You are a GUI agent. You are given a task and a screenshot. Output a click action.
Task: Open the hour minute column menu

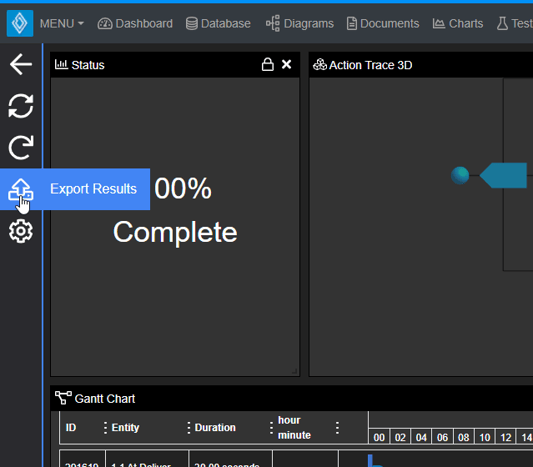point(271,428)
